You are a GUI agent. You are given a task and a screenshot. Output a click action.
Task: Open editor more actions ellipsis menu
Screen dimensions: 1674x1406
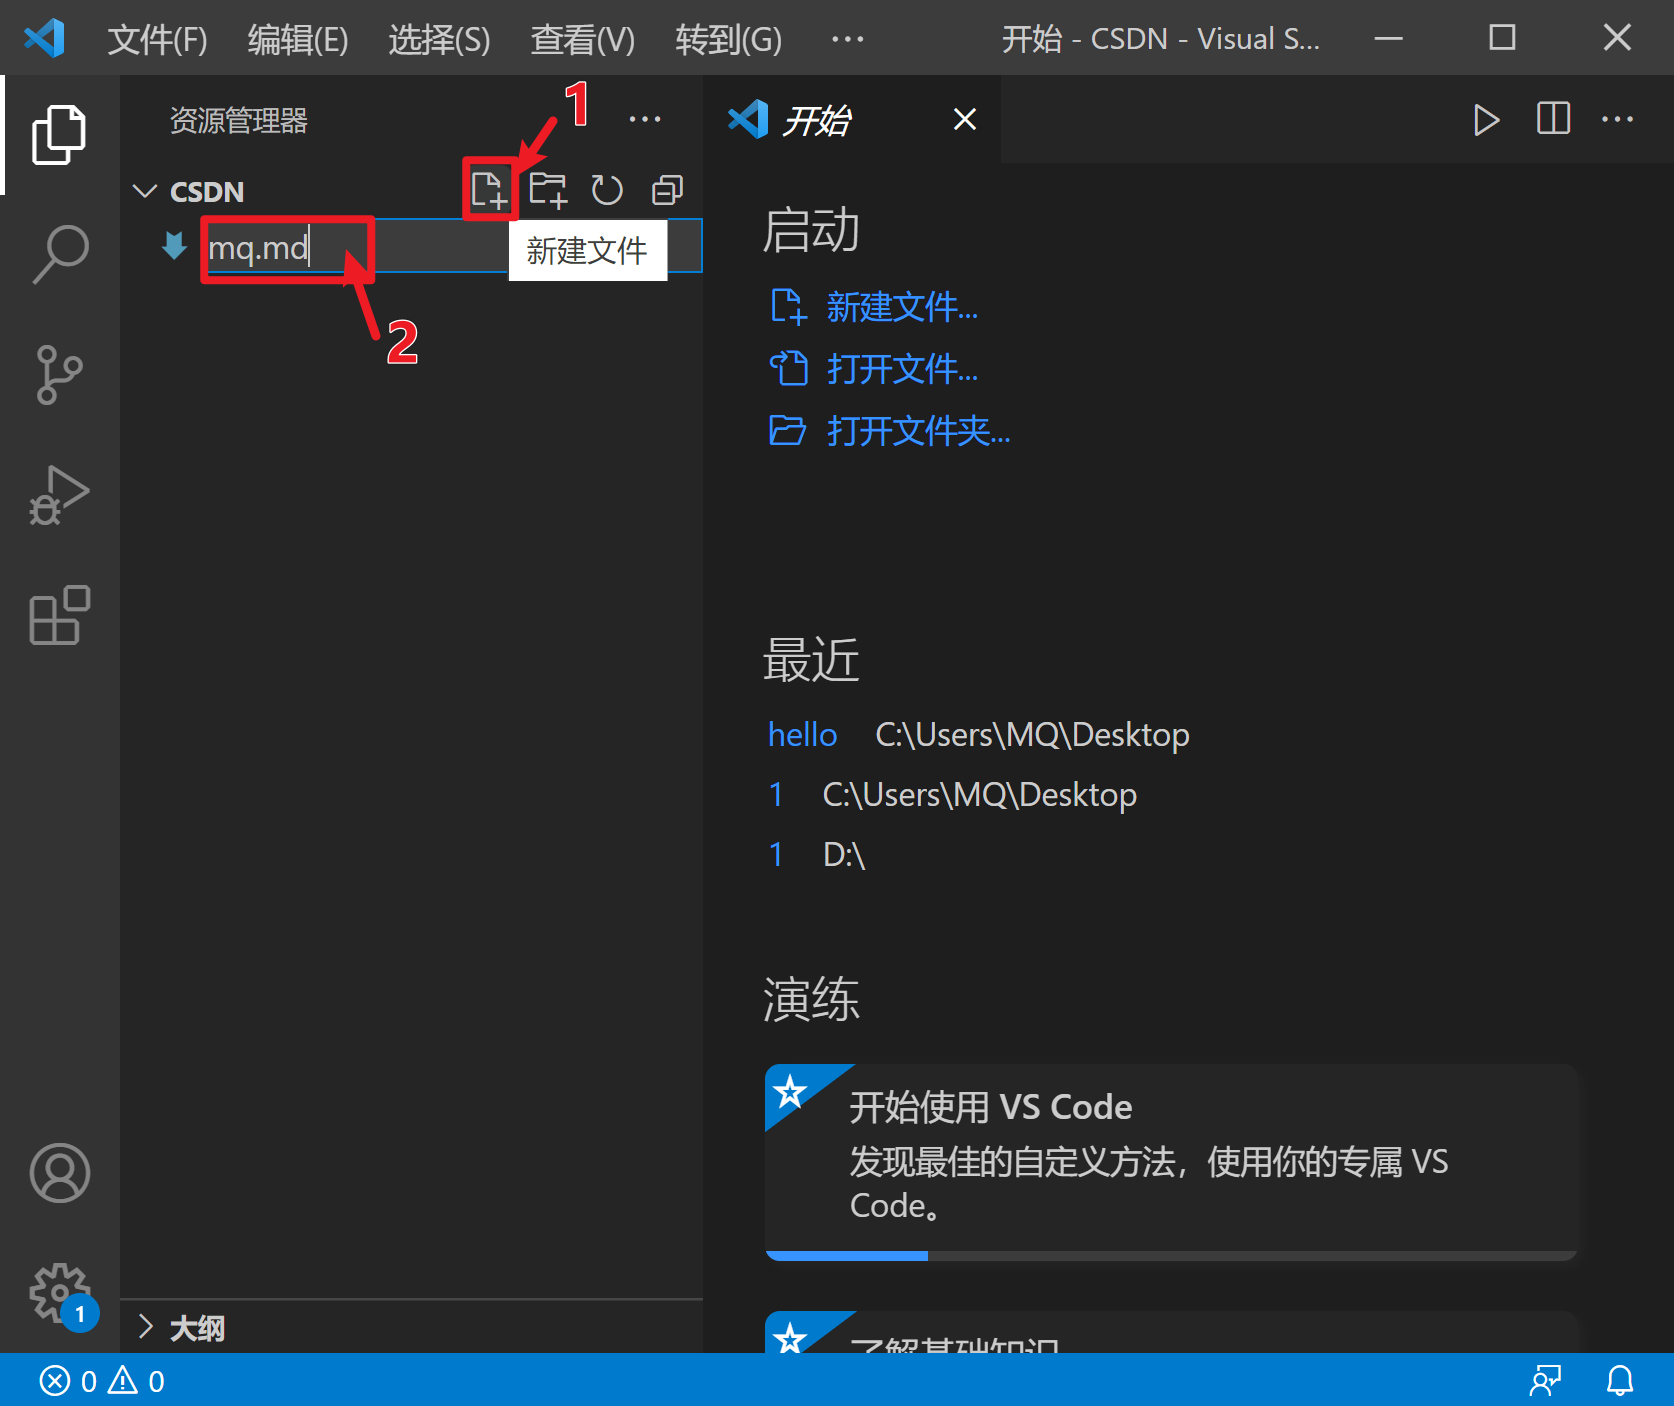point(1618,119)
